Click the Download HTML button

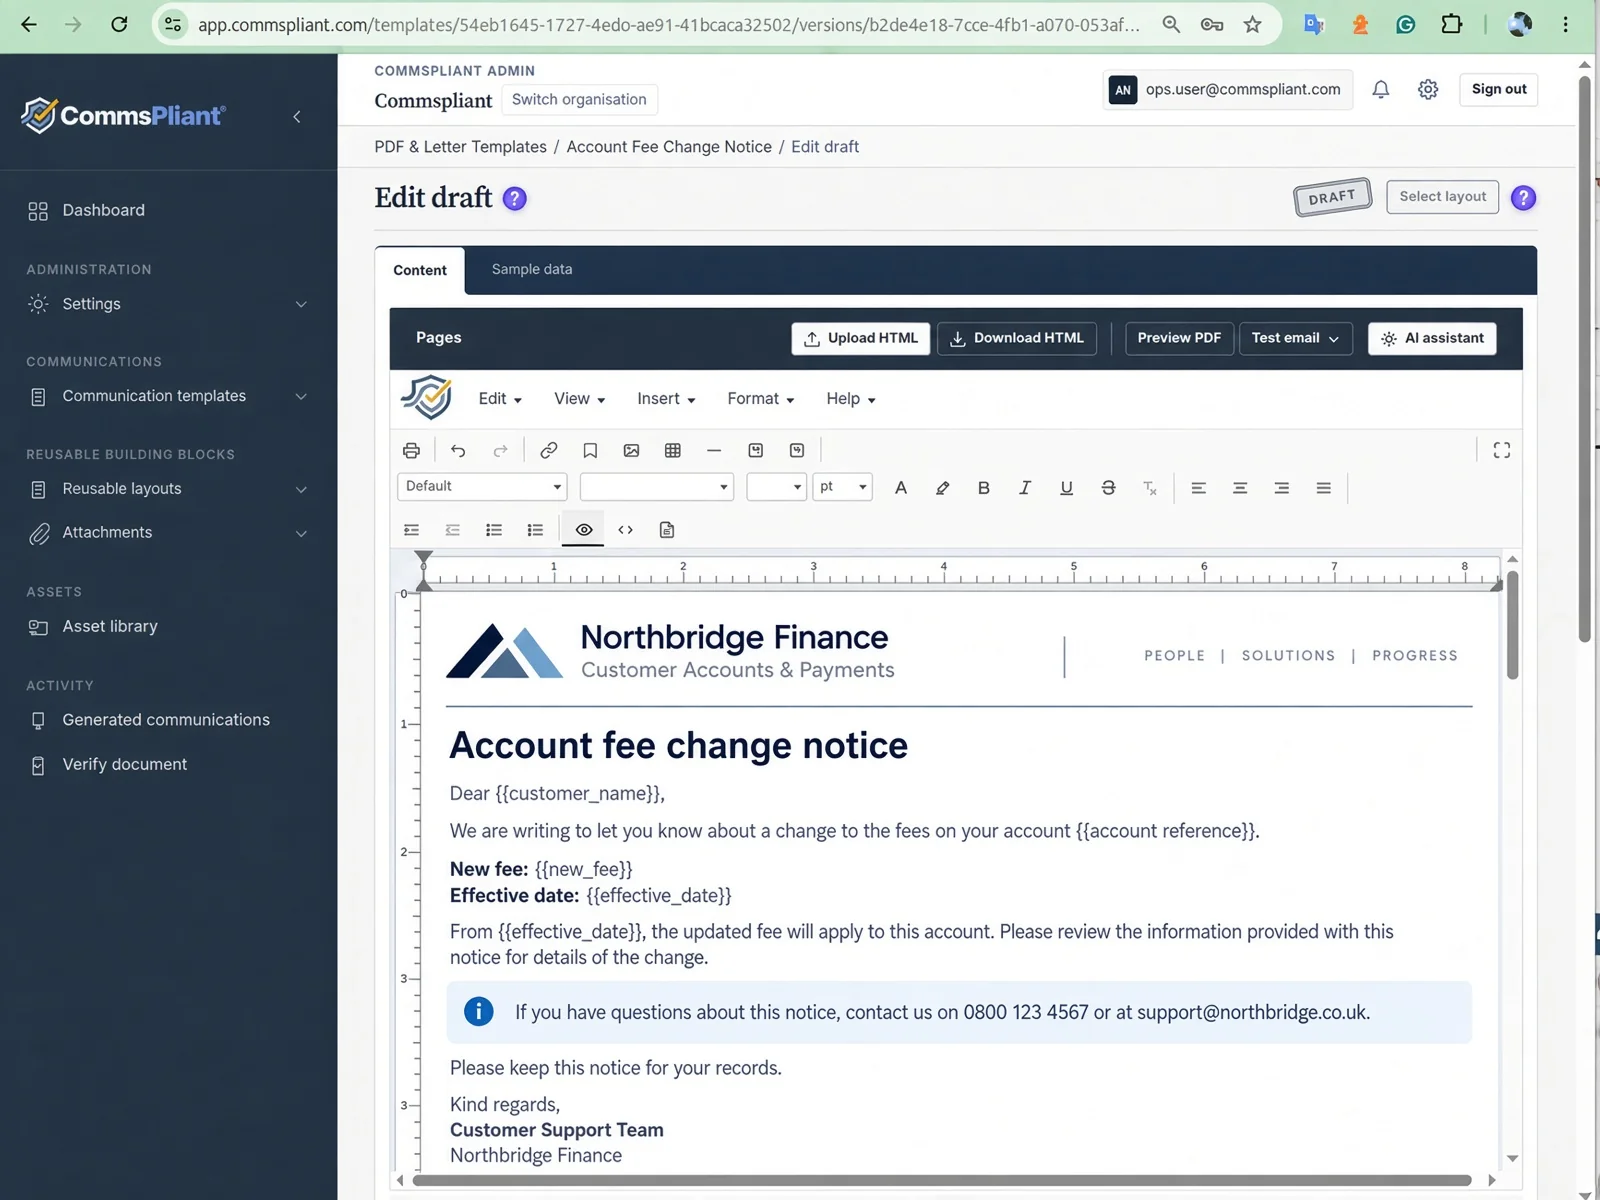pyautogui.click(x=1017, y=338)
